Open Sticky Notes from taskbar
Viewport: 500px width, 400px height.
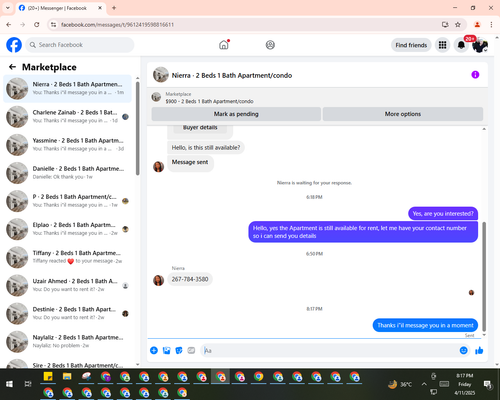pyautogui.click(x=48, y=376)
